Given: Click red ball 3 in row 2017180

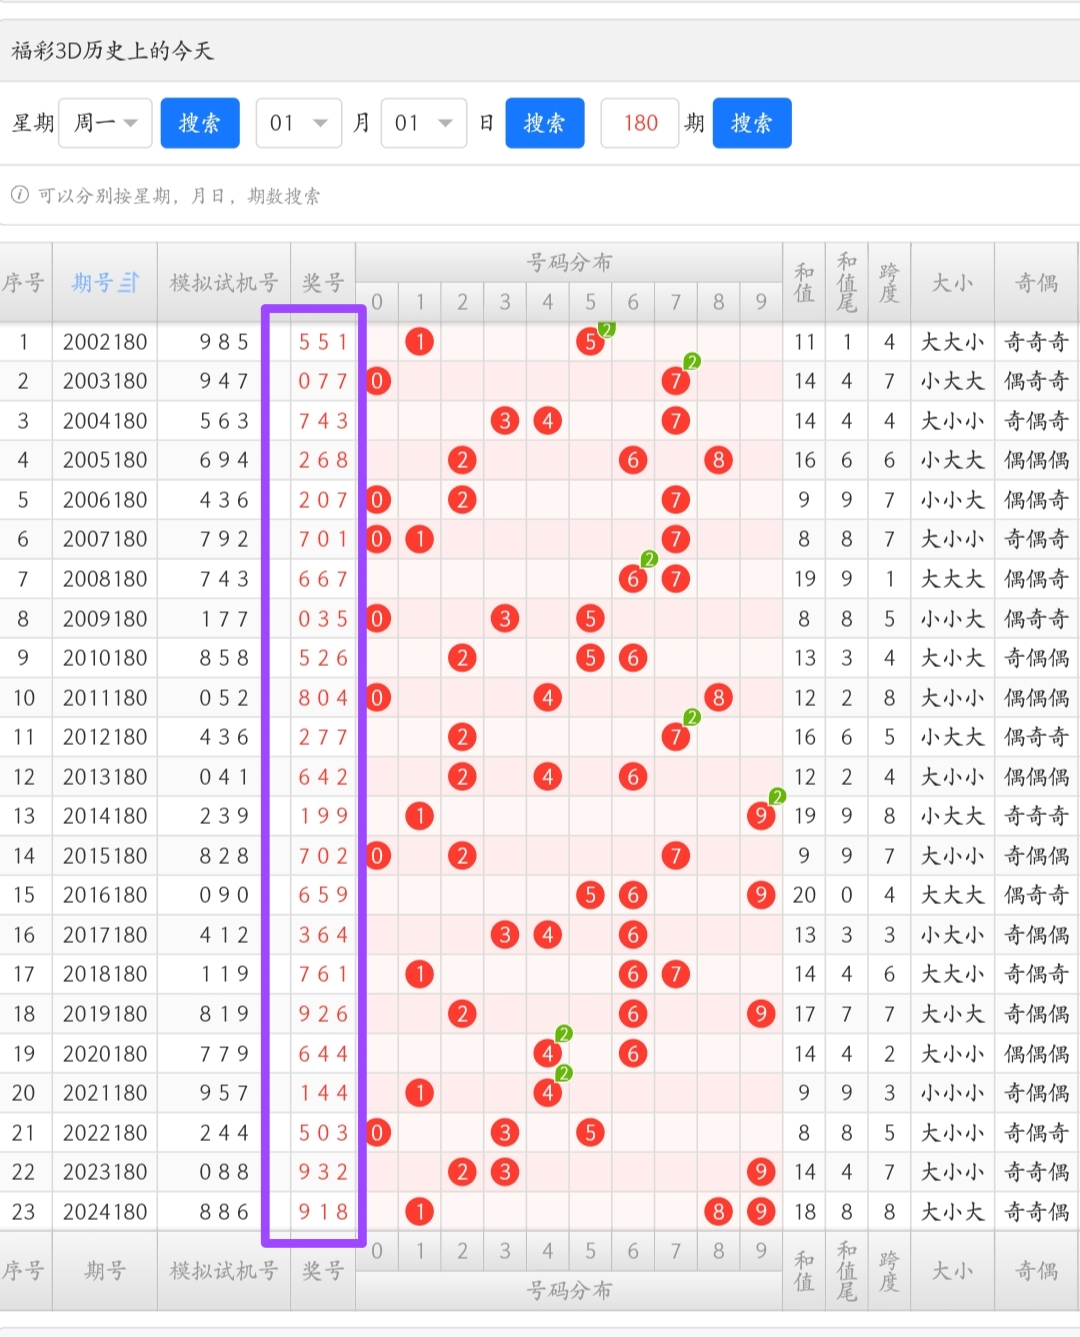Looking at the screenshot, I should tap(505, 935).
